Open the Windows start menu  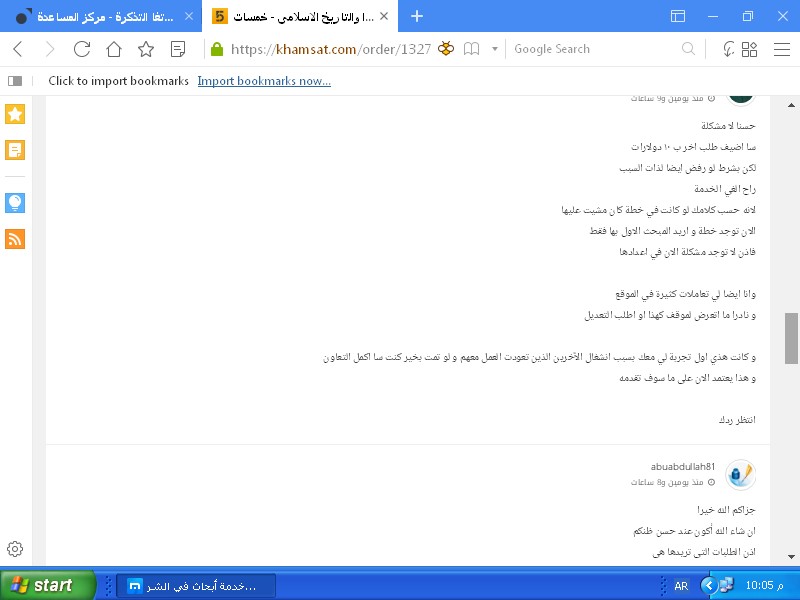coord(48,585)
